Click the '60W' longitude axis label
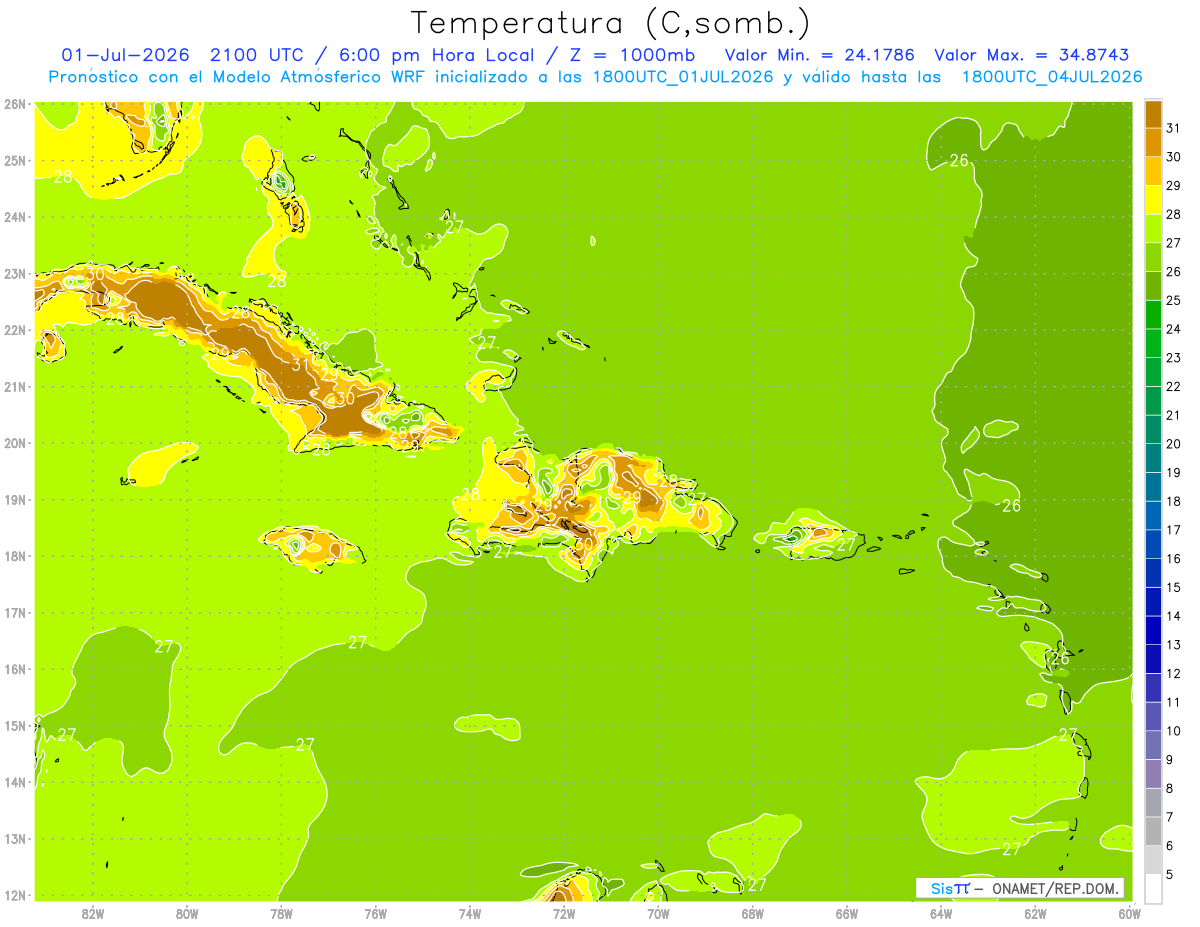Image resolution: width=1200 pixels, height=927 pixels. (x=1130, y=913)
